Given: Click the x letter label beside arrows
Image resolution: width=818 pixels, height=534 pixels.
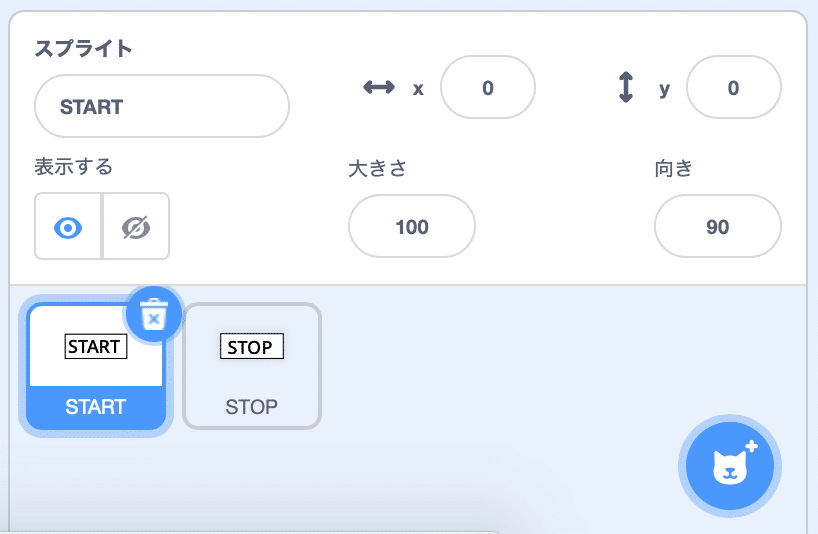Looking at the screenshot, I should pos(418,90).
